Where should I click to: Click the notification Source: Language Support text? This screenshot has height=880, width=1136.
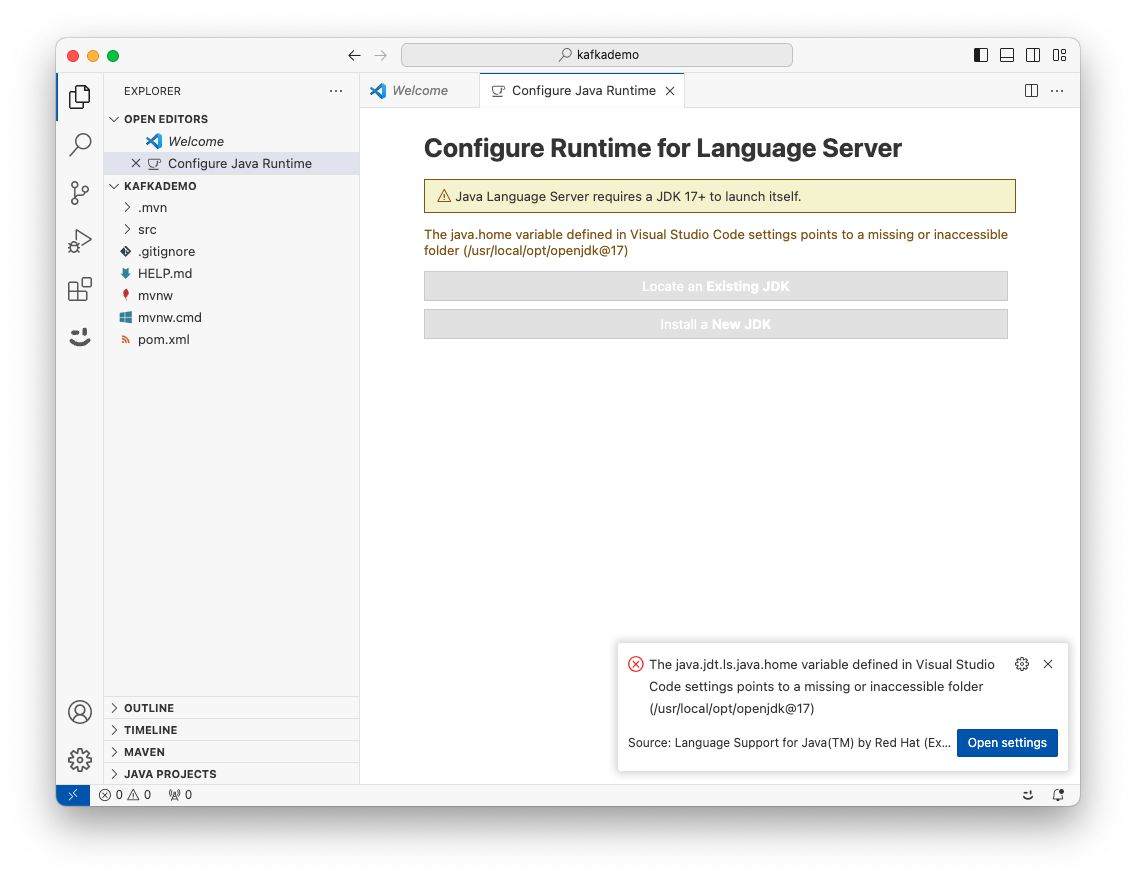click(x=789, y=742)
